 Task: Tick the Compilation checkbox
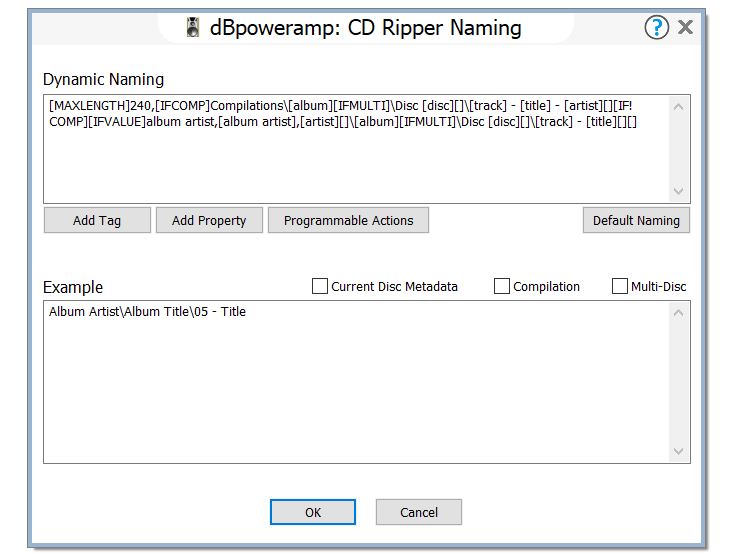click(502, 287)
